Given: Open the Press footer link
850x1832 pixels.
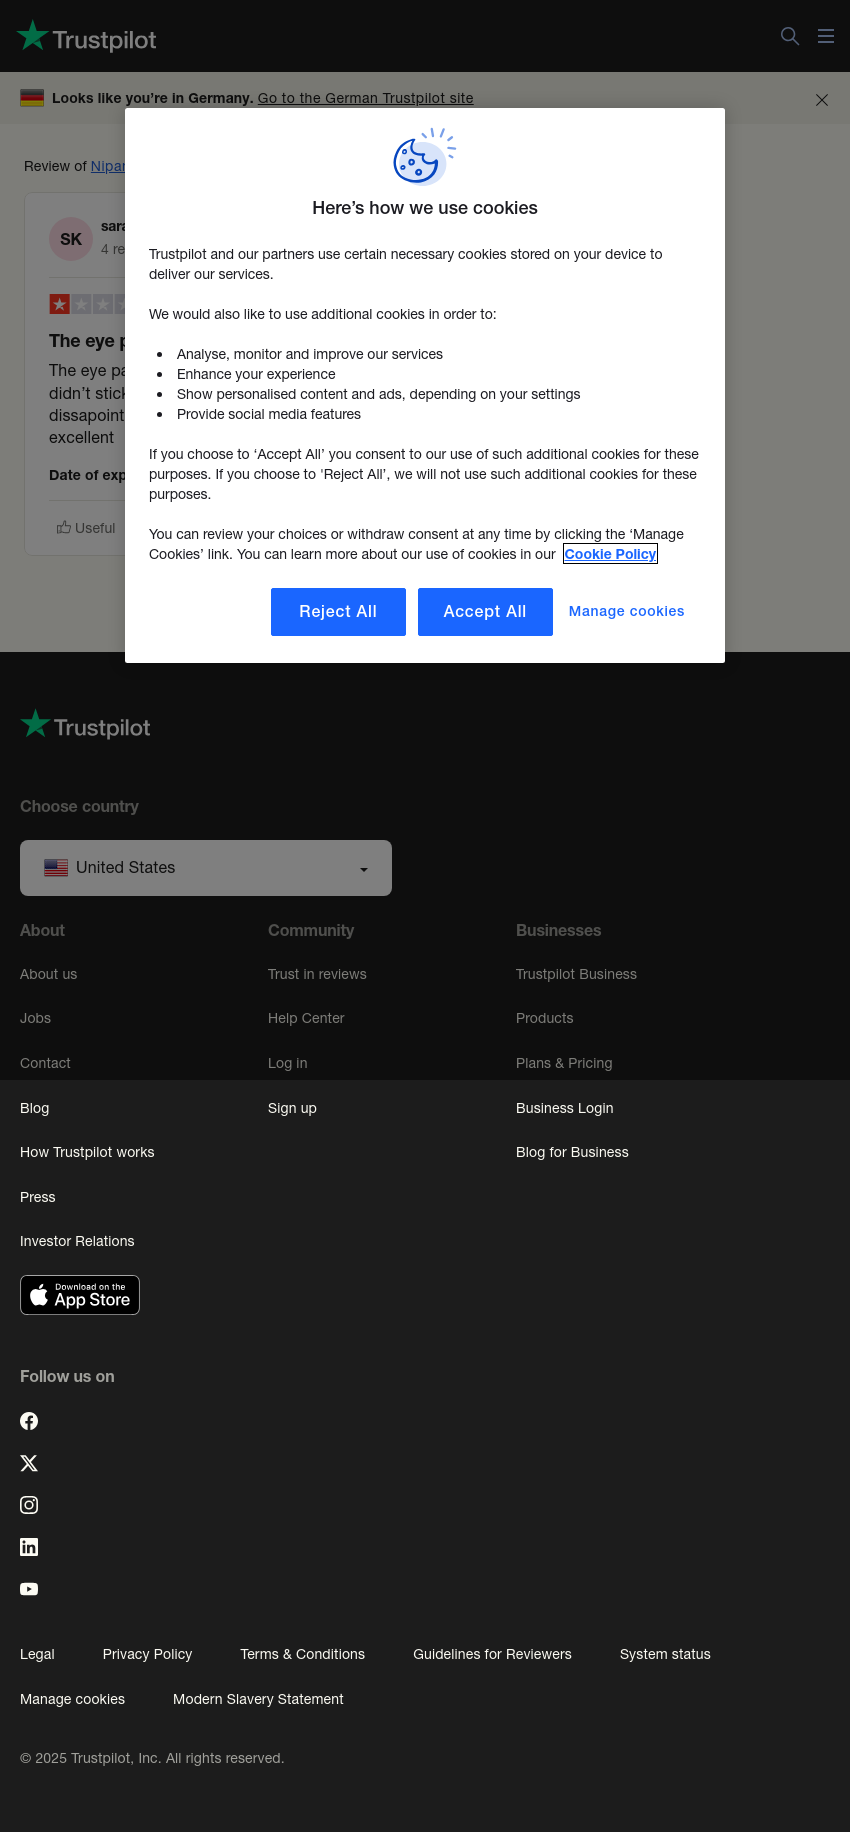Looking at the screenshot, I should [37, 1197].
